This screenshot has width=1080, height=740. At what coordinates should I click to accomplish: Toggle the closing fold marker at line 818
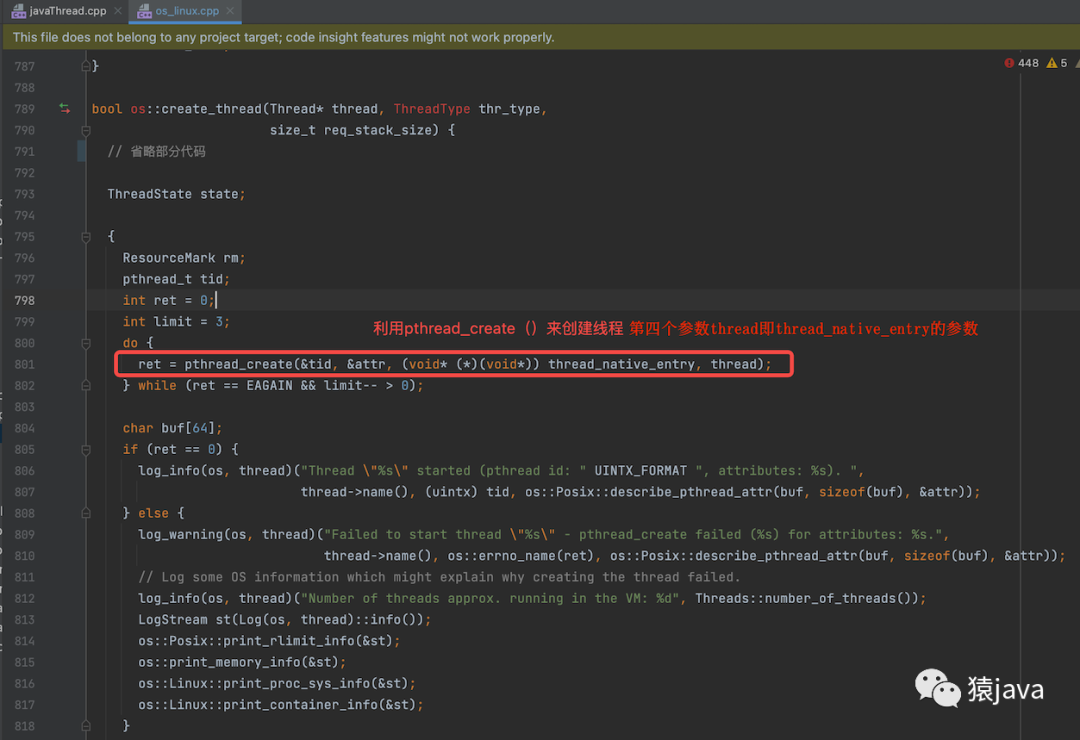(86, 726)
